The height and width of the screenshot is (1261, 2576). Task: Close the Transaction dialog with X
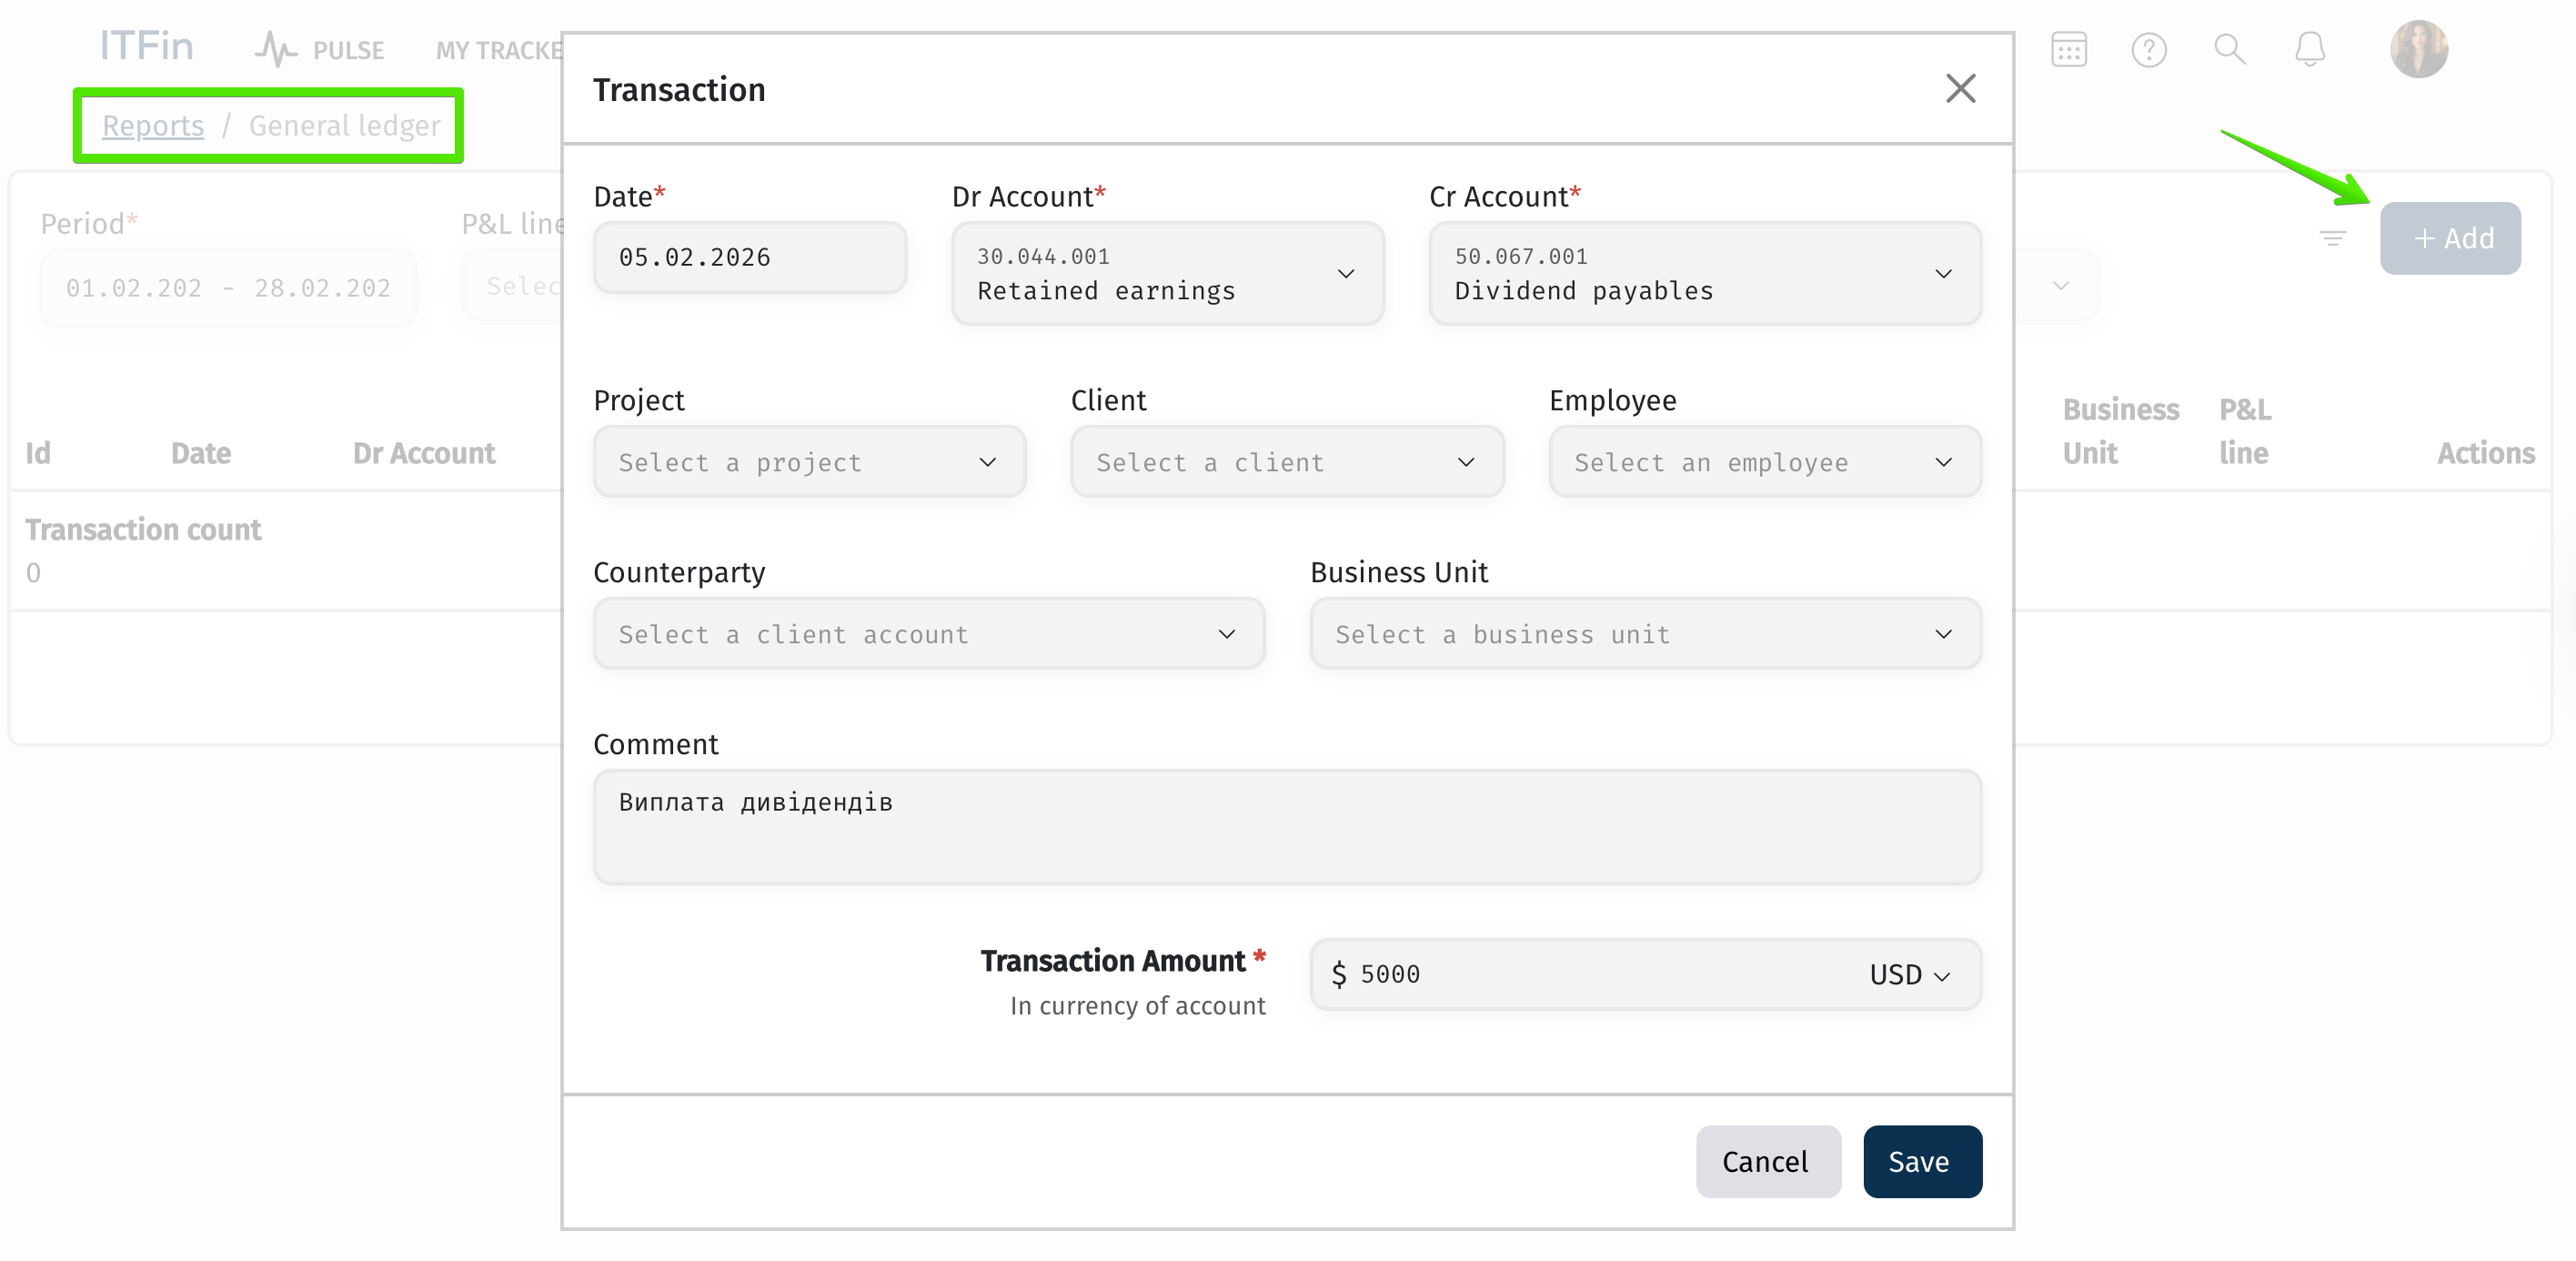(x=1959, y=89)
